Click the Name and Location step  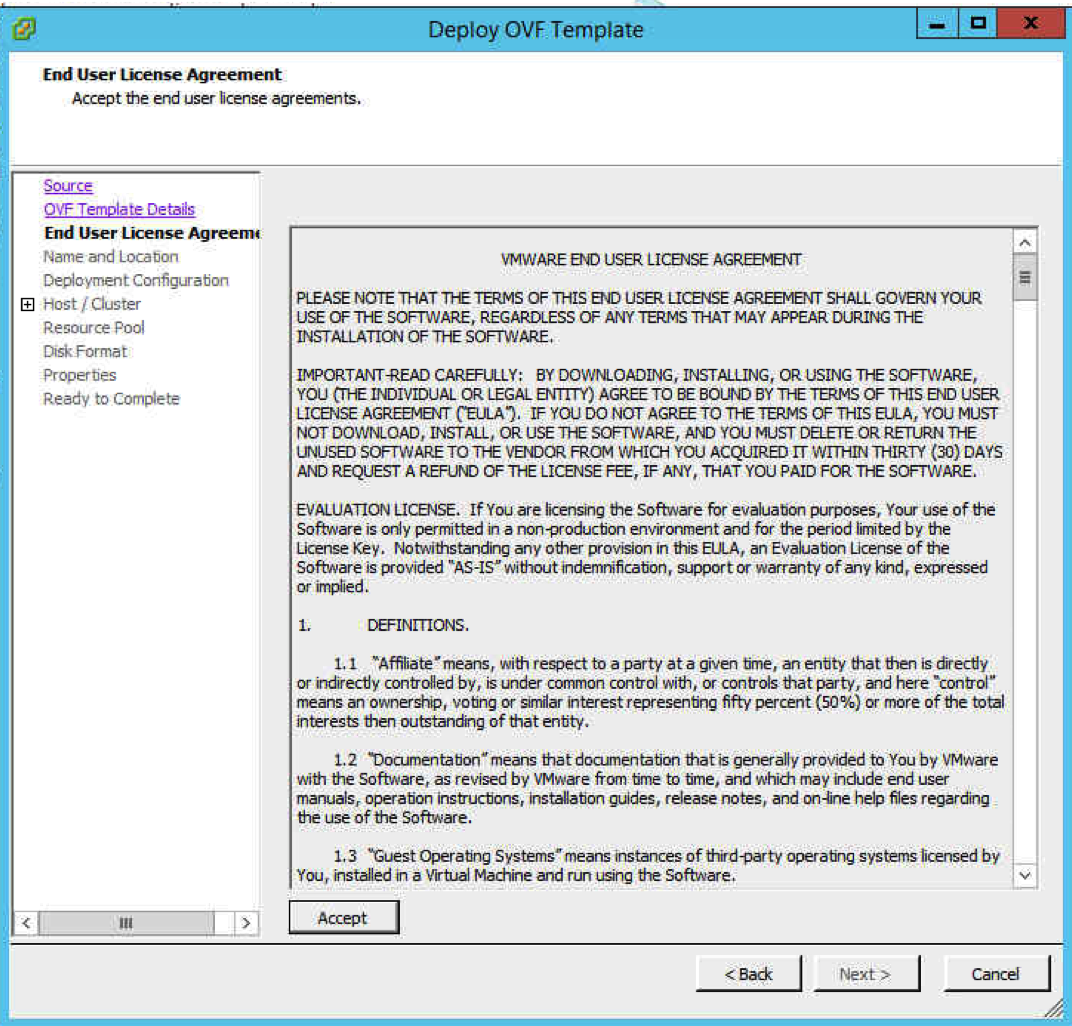pyautogui.click(x=111, y=257)
